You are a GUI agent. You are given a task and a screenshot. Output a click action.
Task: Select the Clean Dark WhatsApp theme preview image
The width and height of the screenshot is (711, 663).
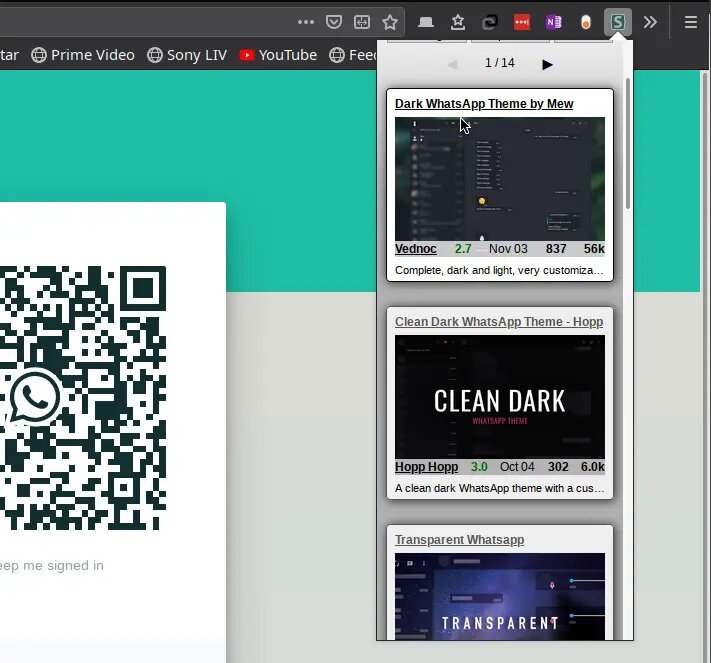[x=499, y=397]
